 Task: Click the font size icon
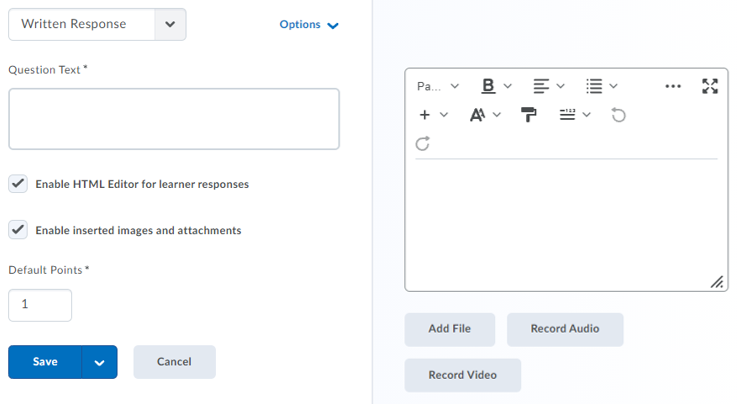click(478, 115)
